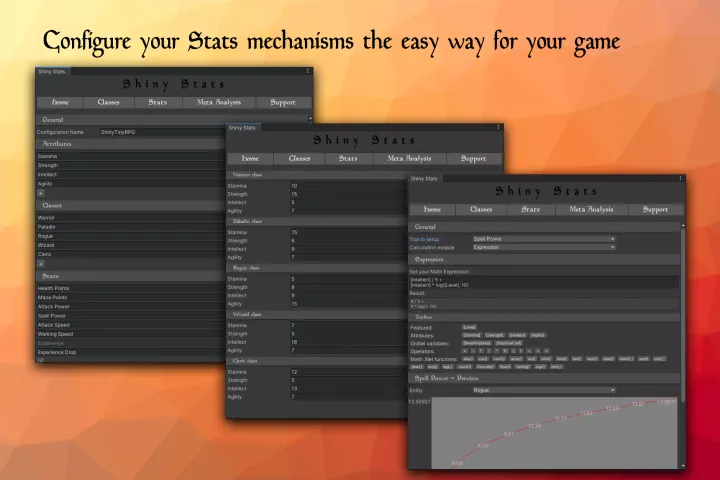Switch to Home tab in middle window
Viewport: 720px width, 480px height.
250,158
